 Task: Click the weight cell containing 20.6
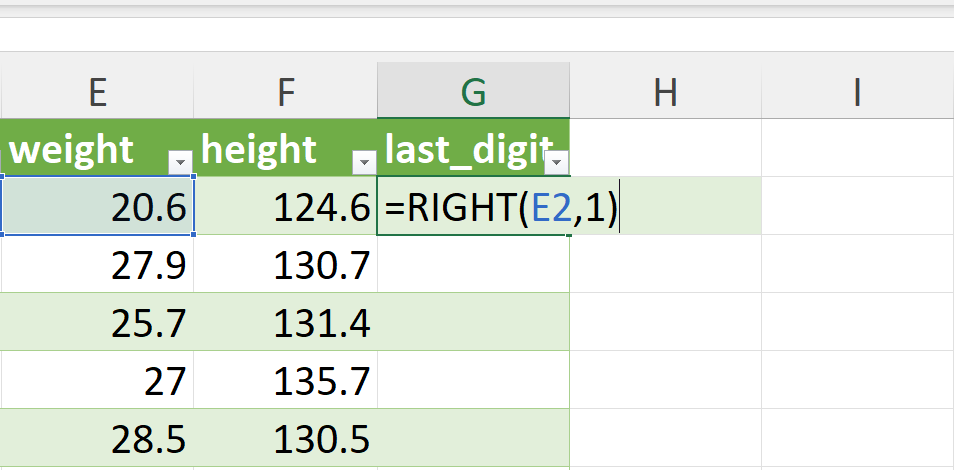(97, 206)
